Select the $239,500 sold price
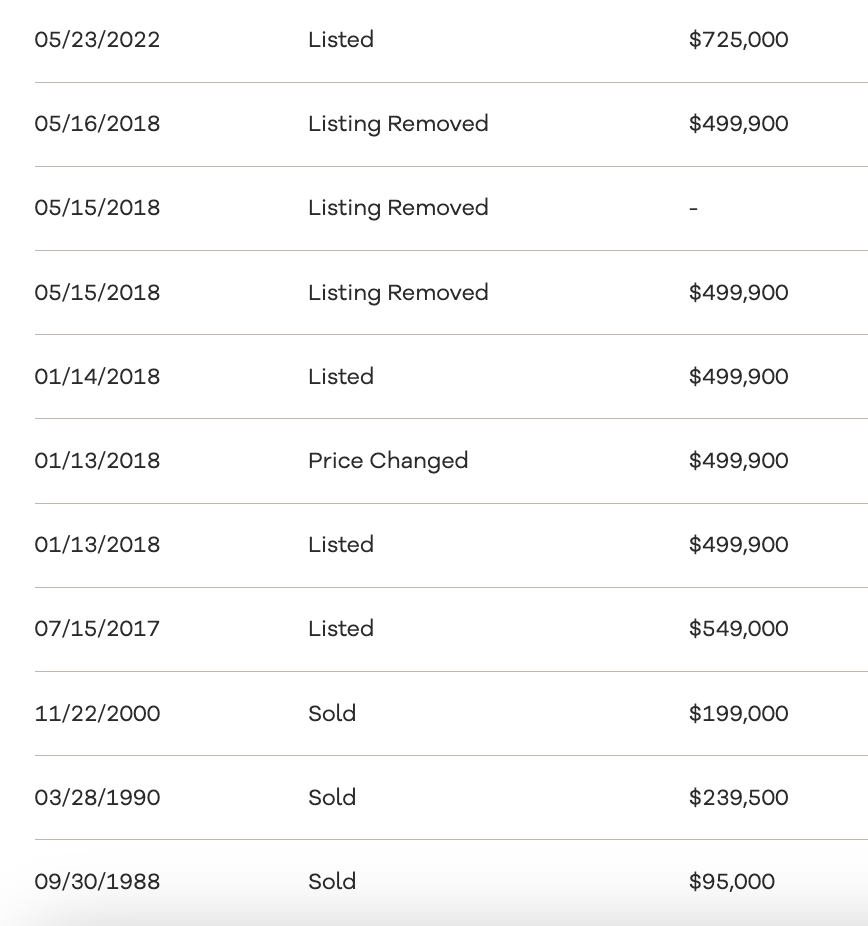The height and width of the screenshot is (926, 868). coord(738,798)
